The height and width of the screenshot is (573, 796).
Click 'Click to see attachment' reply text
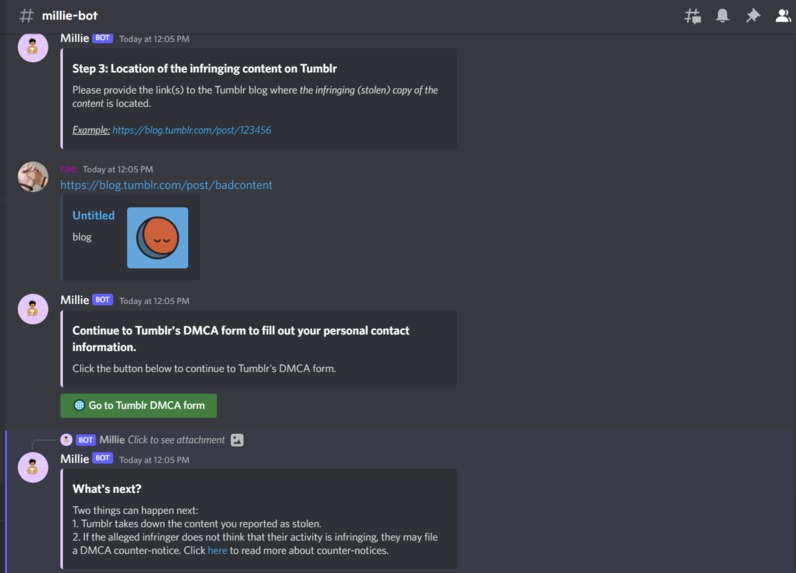pos(176,440)
